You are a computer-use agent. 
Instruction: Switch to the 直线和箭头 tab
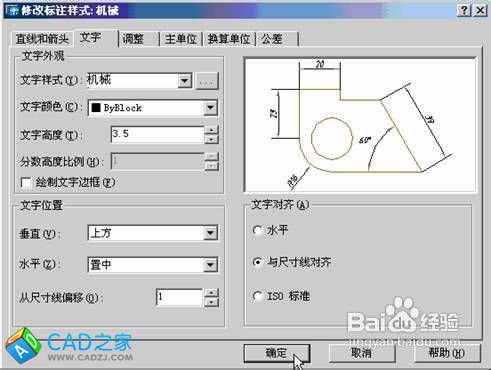click(x=42, y=39)
